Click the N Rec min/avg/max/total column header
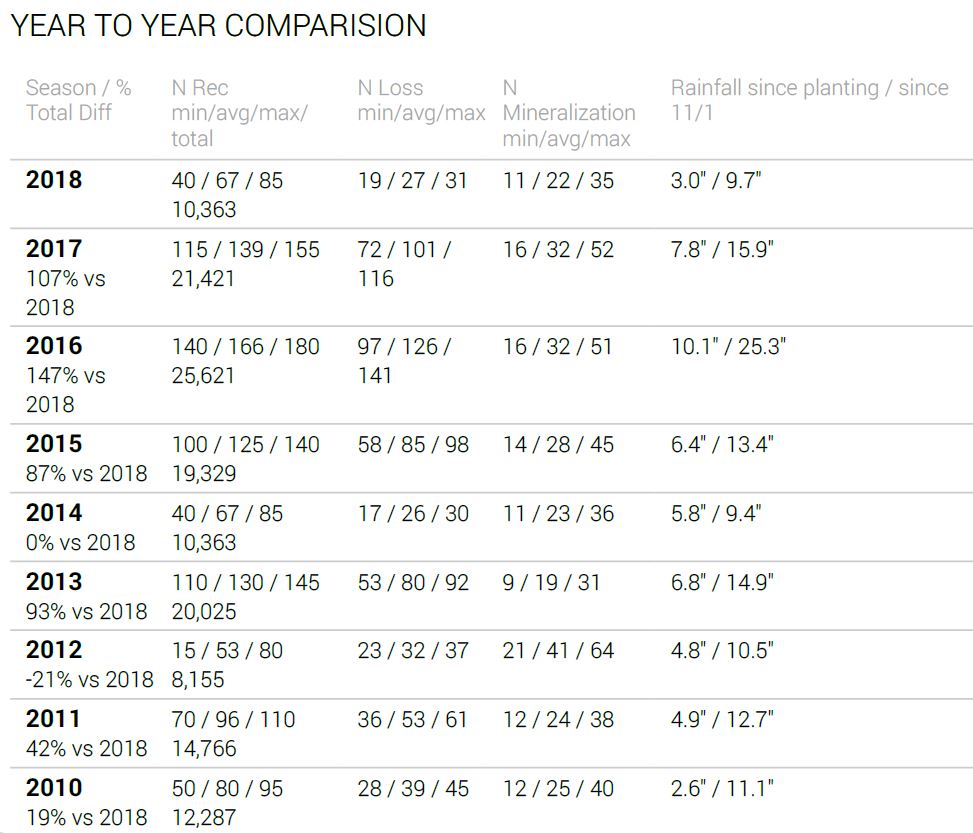This screenshot has width=973, height=833. point(240,113)
